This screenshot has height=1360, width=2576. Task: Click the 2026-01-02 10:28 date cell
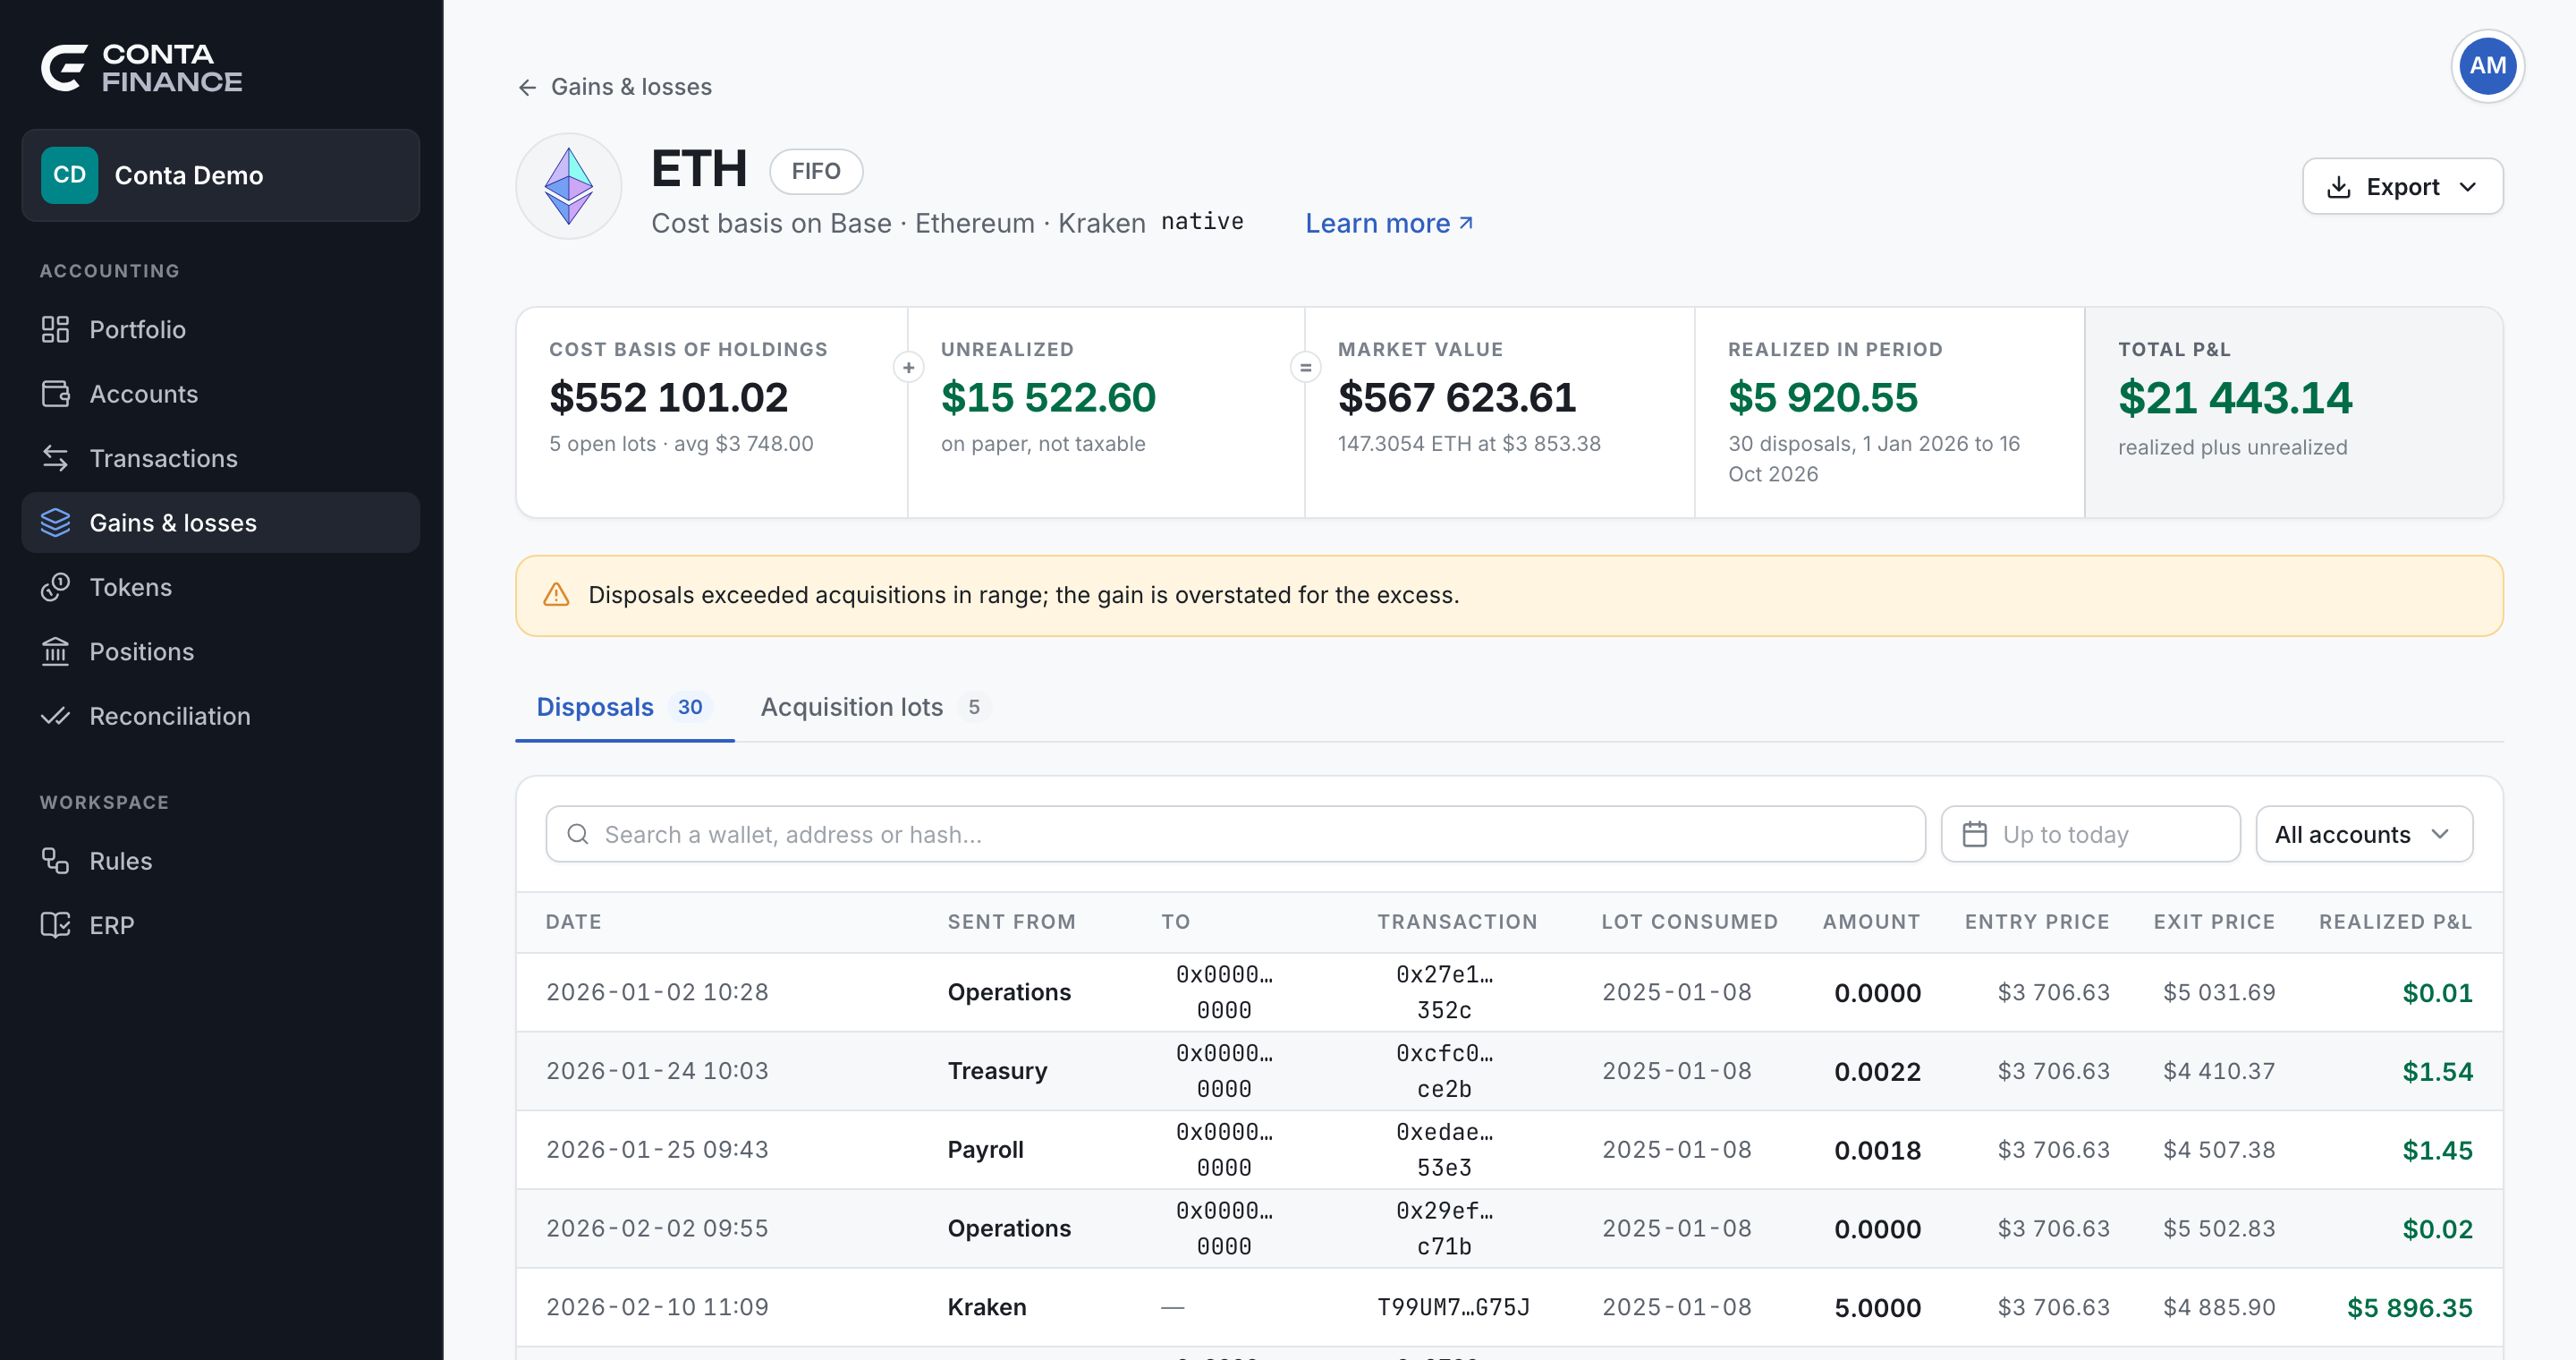(657, 992)
